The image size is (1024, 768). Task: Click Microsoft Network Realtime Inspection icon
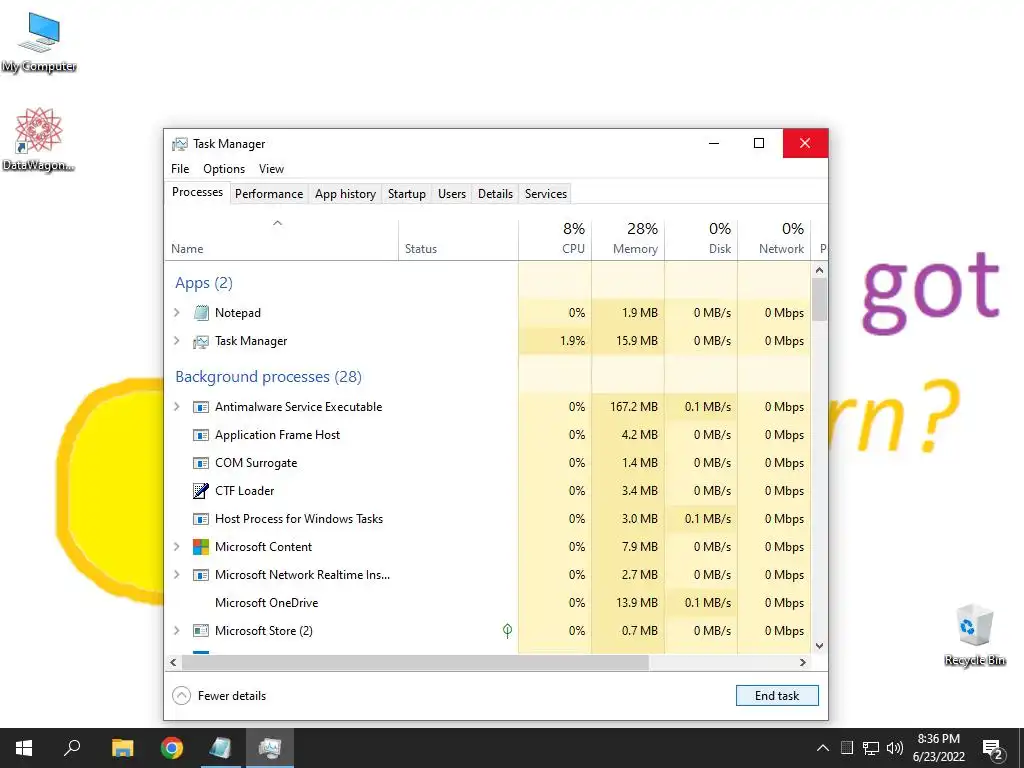(201, 575)
